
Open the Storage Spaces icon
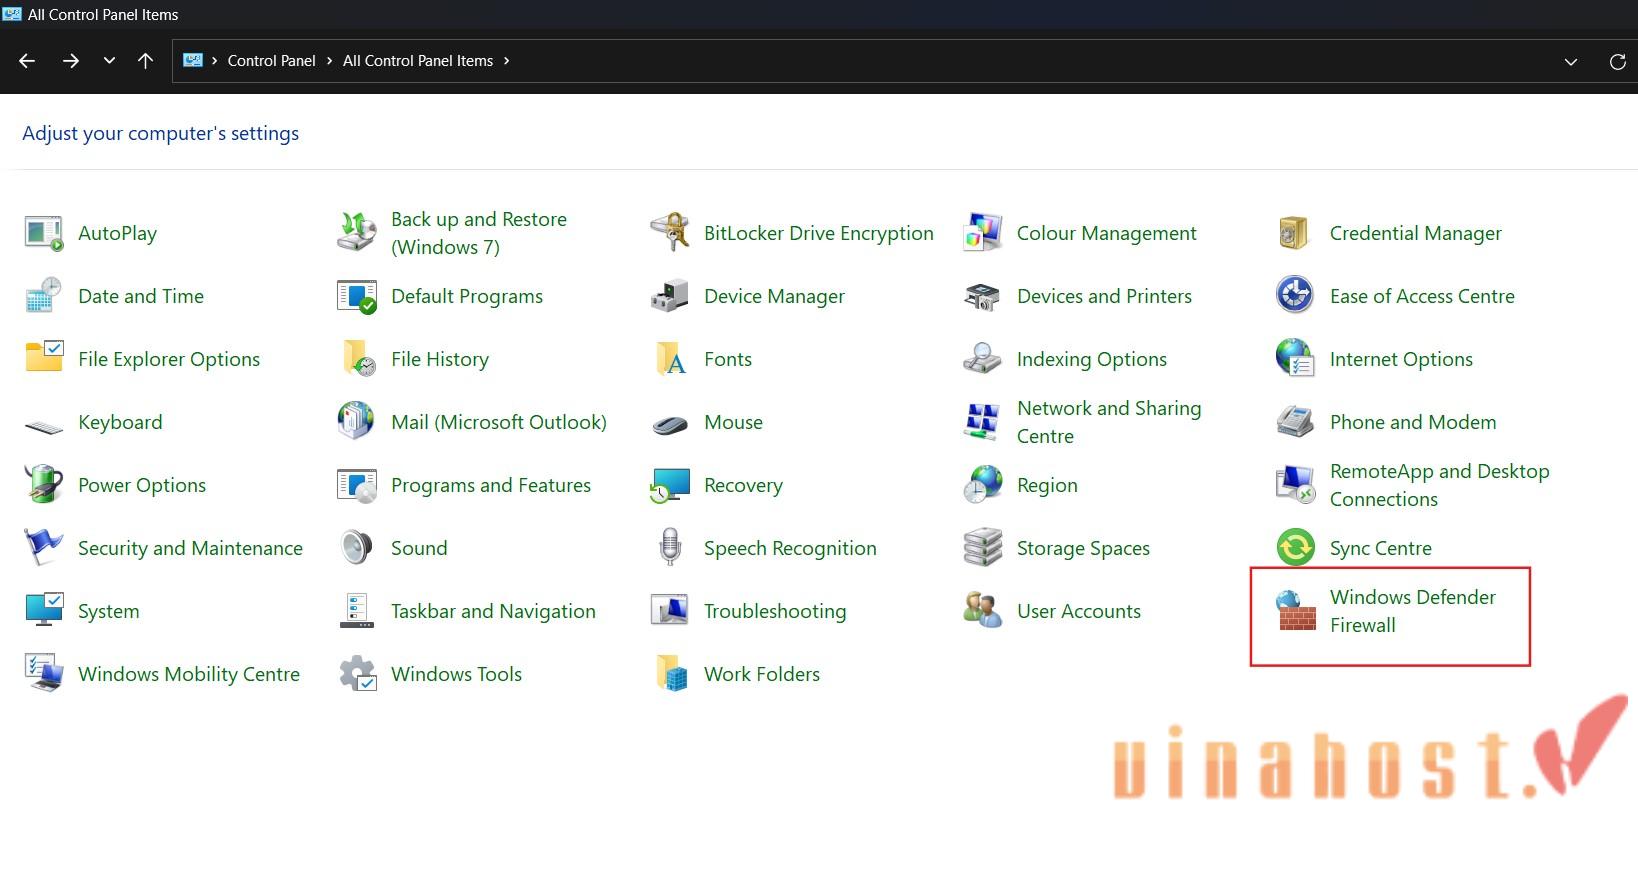pos(982,547)
